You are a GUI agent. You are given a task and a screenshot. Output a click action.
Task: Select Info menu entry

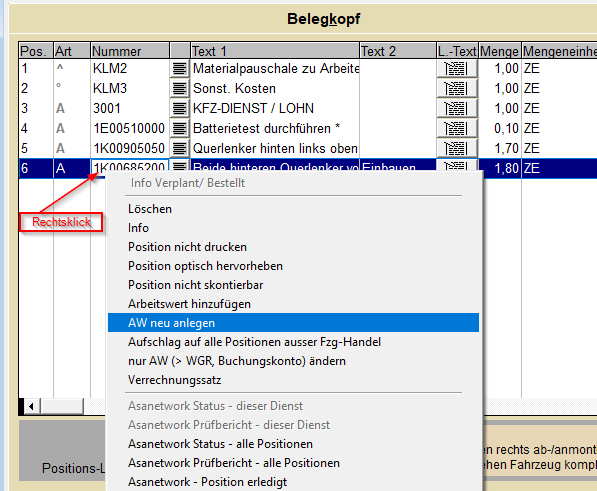tap(293, 228)
